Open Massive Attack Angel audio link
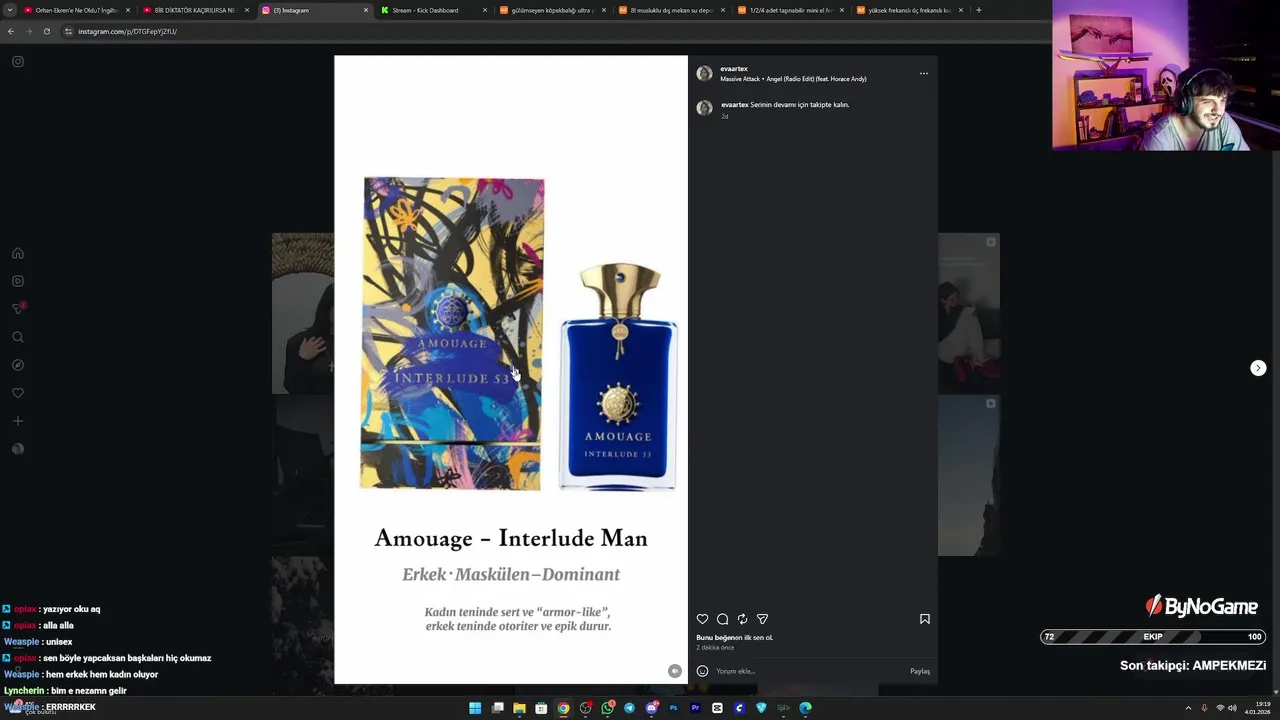Screen dimensions: 1280x720 click(793, 79)
